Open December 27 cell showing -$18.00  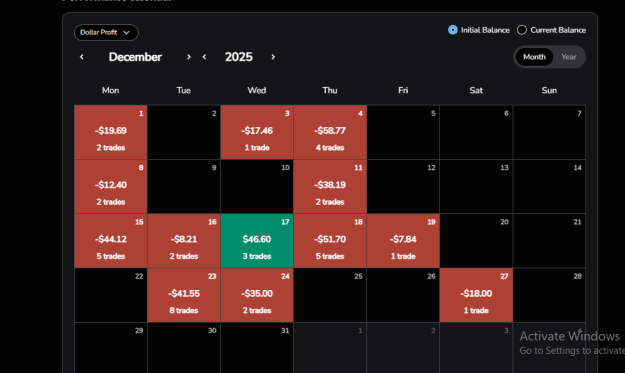click(x=476, y=295)
